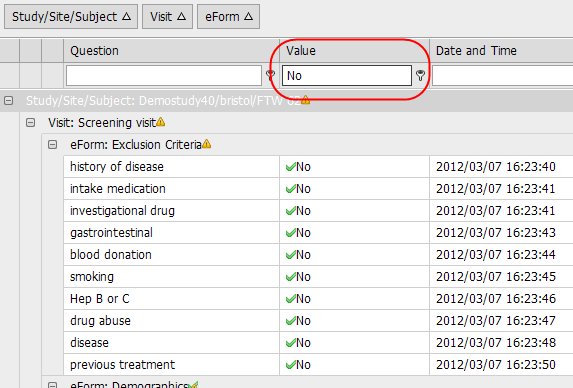
Task: Collapse the Study/Site/Subject Demostudy40 group
Action: [8, 100]
